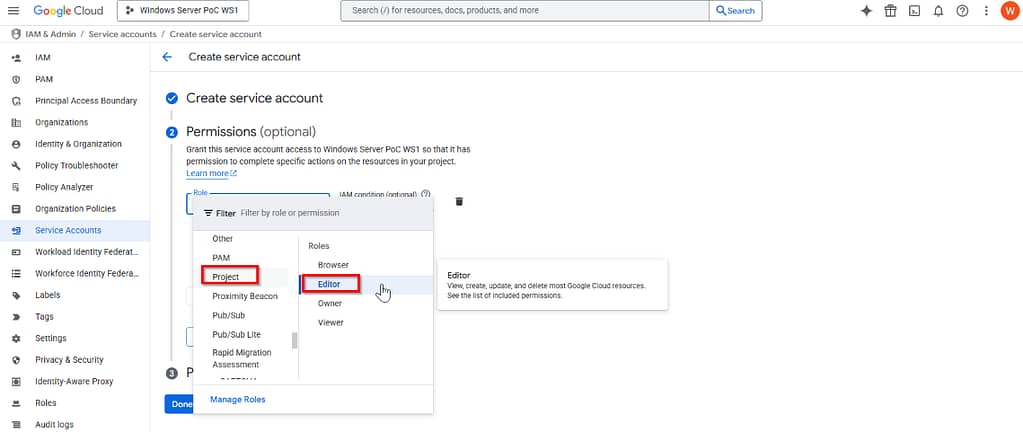1023x432 pixels.
Task: Click the Filter icon in role picker
Action: click(208, 213)
